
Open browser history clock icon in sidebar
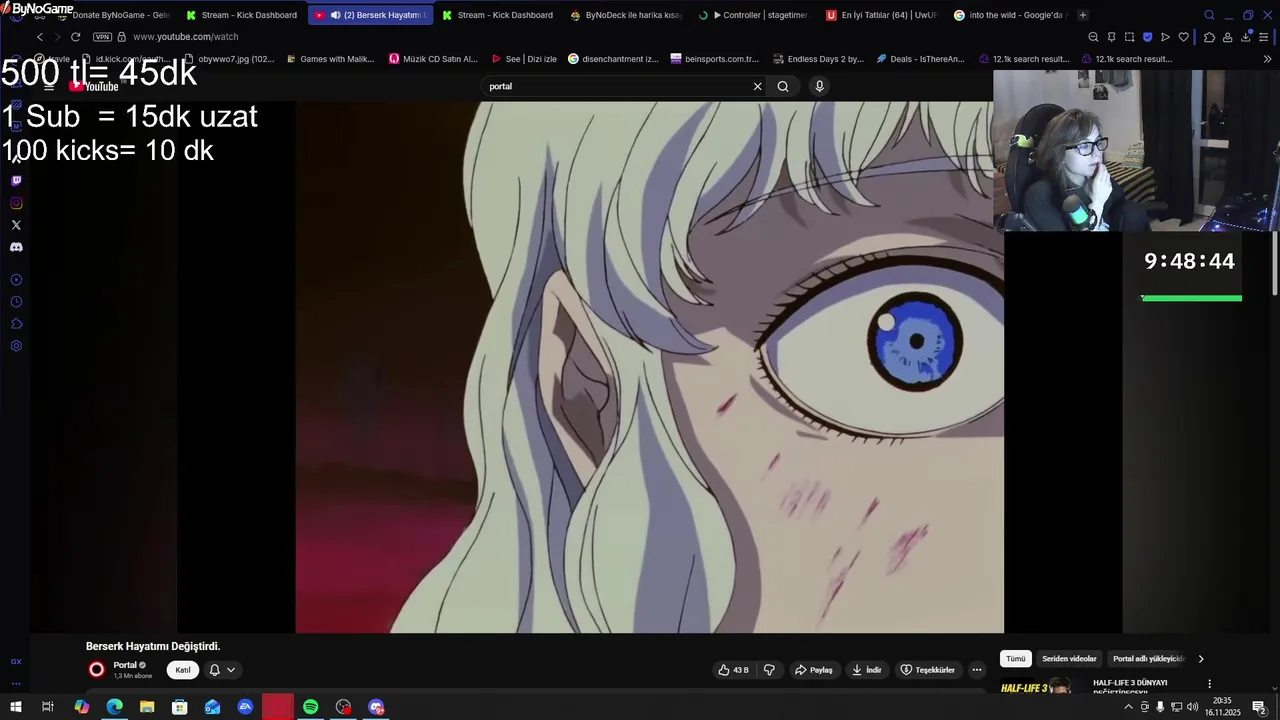point(16,302)
